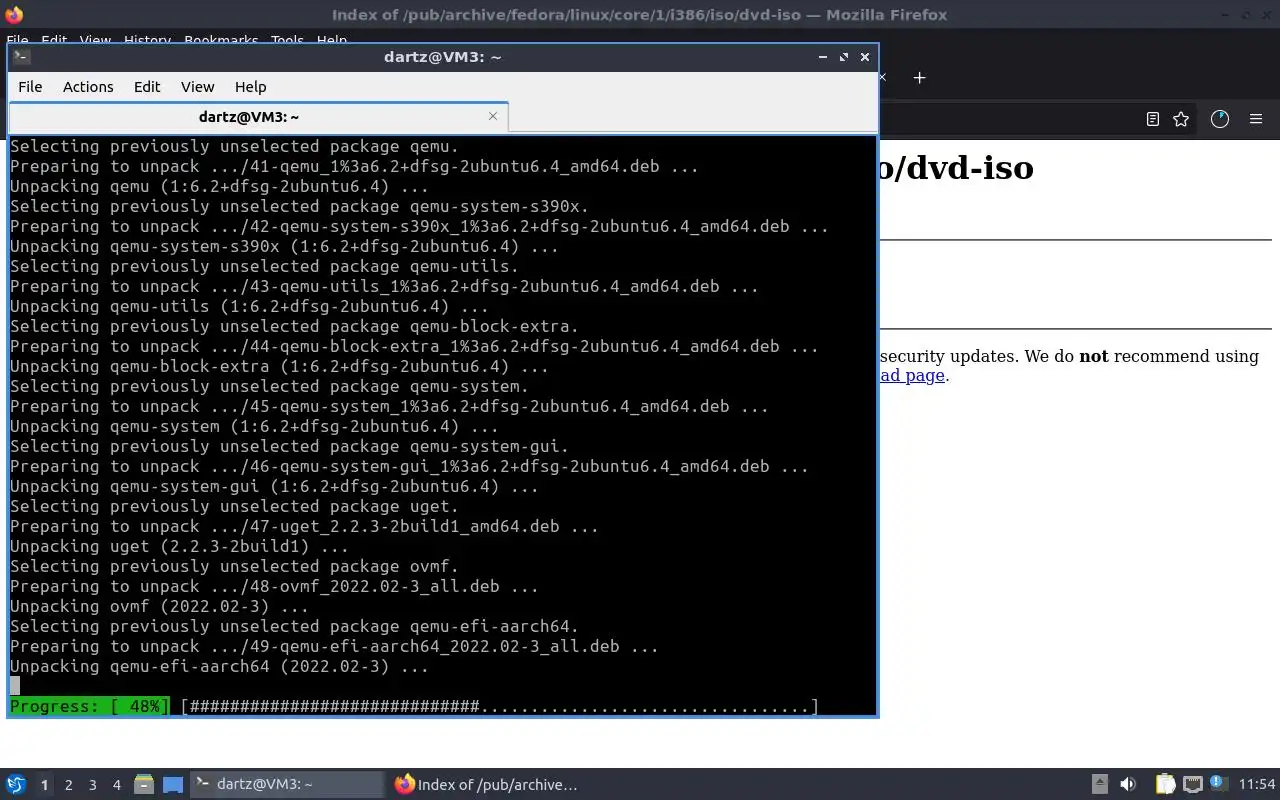Click the line 'Selecting previously unselected package ovmf.'
This screenshot has height=800, width=1280.
(234, 567)
